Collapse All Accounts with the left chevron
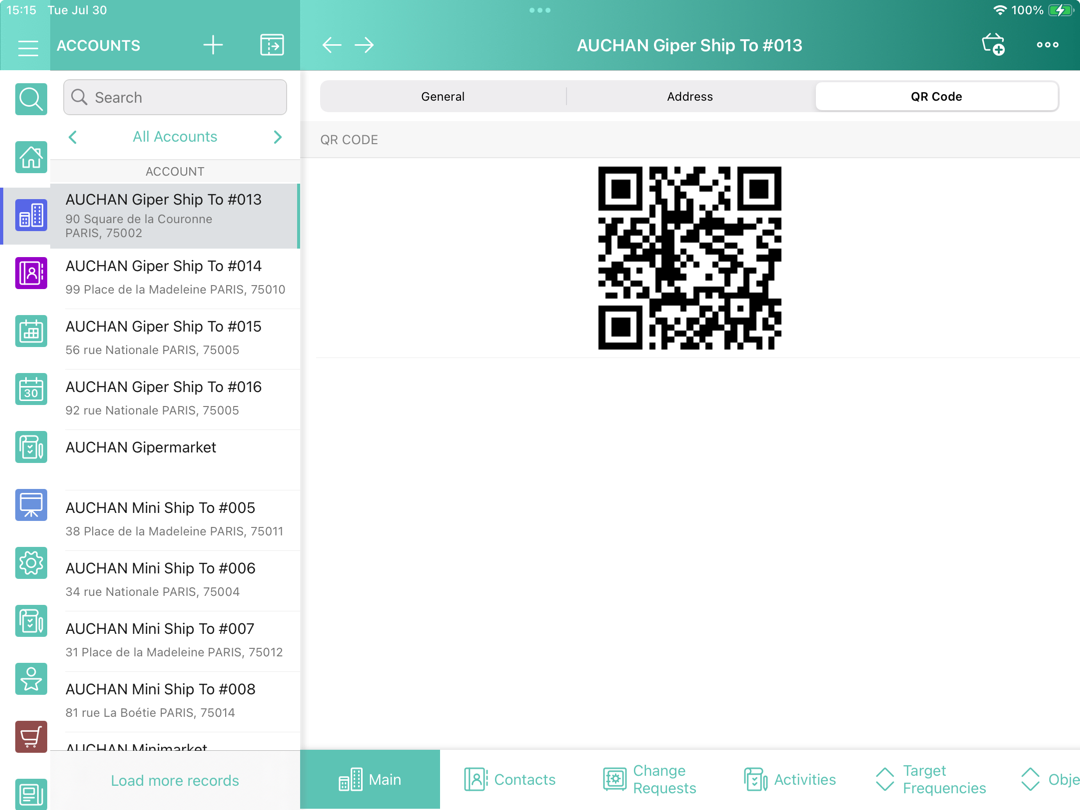The image size is (1080, 810). [x=72, y=137]
